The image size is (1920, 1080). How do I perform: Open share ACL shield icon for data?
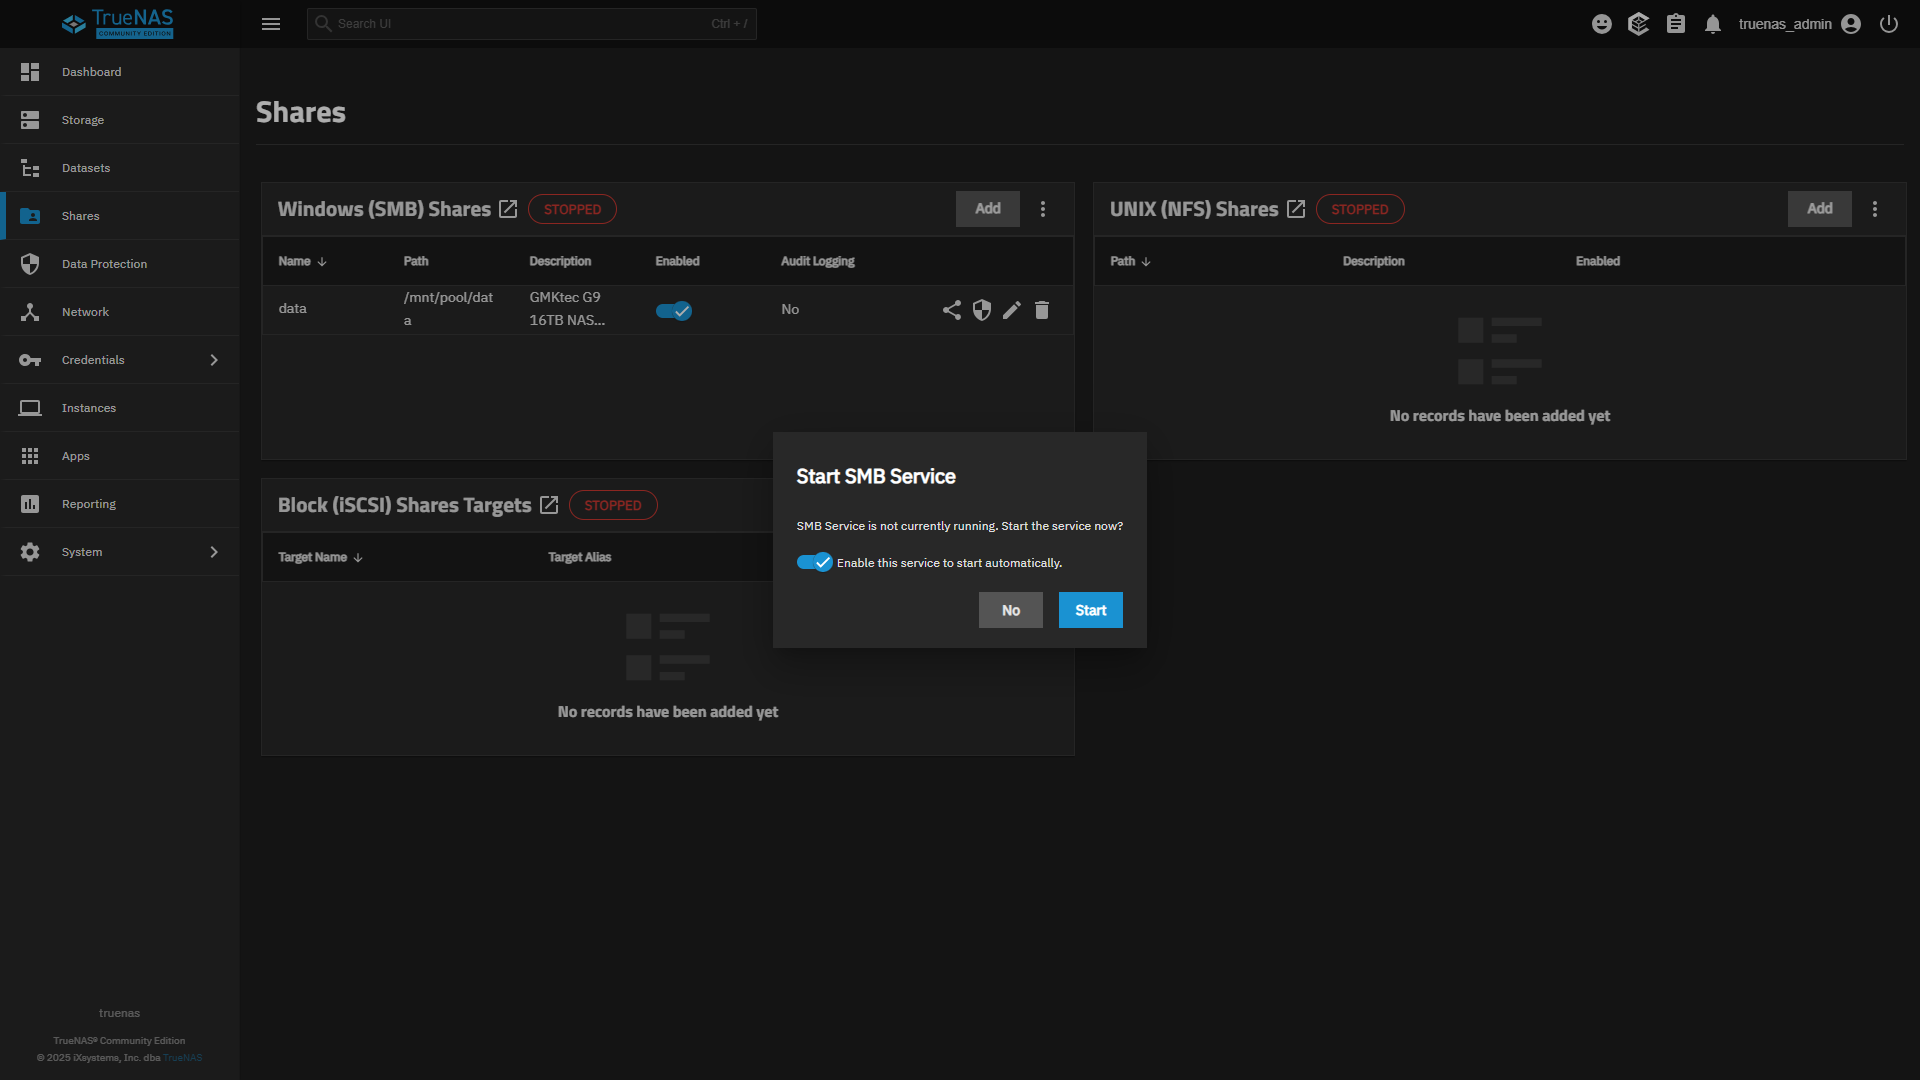tap(982, 310)
